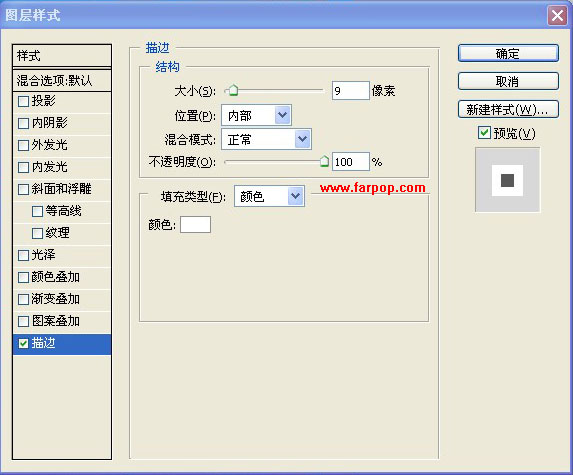Enable the 外发光 outer glow checkbox
This screenshot has width=573, height=475.
[x=23, y=145]
